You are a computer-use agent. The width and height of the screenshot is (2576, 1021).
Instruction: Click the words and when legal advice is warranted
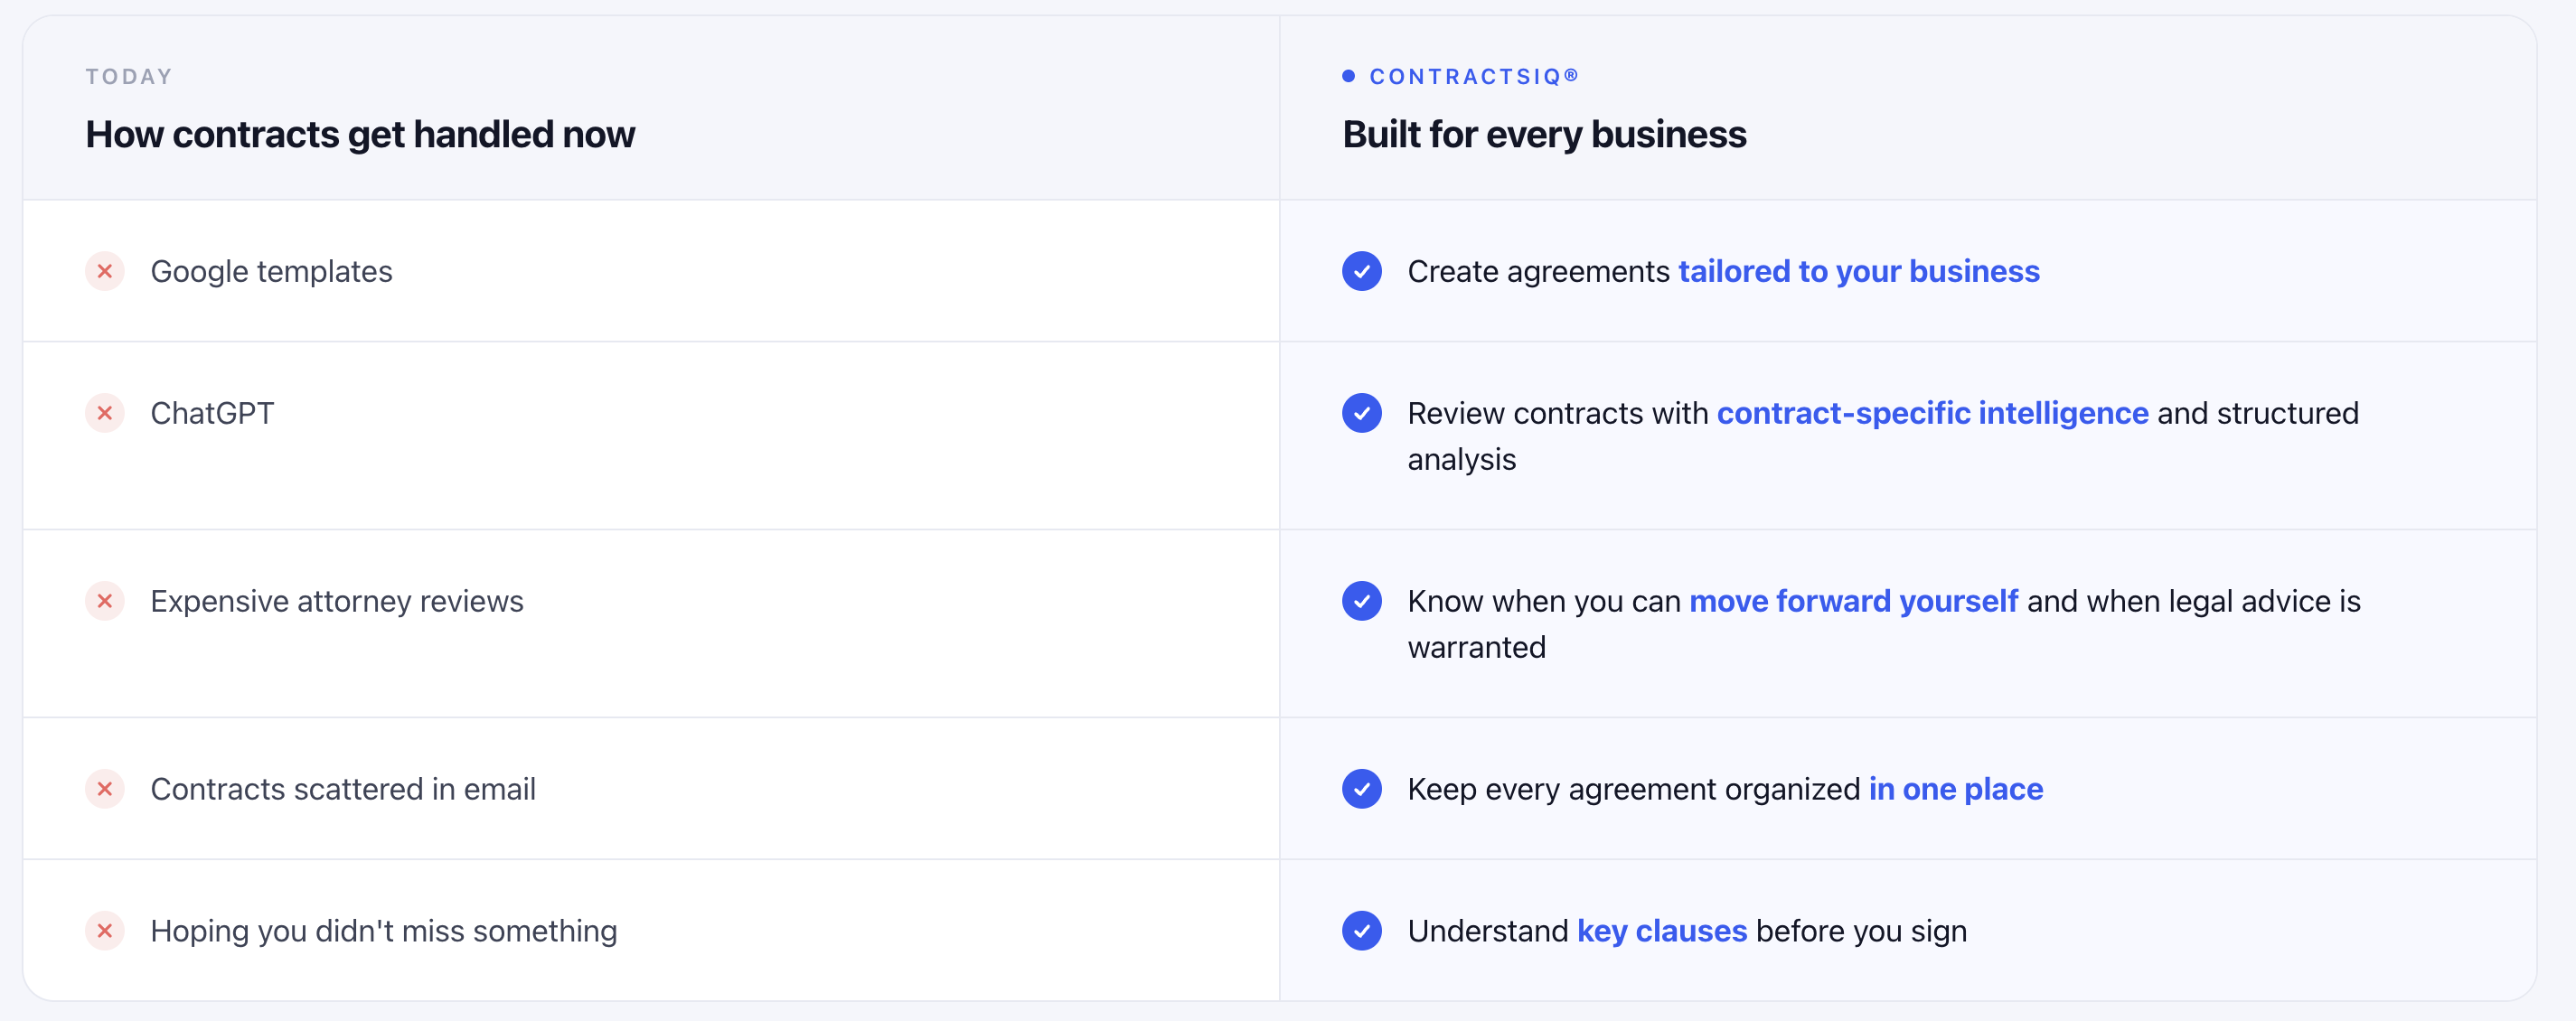(1885, 625)
